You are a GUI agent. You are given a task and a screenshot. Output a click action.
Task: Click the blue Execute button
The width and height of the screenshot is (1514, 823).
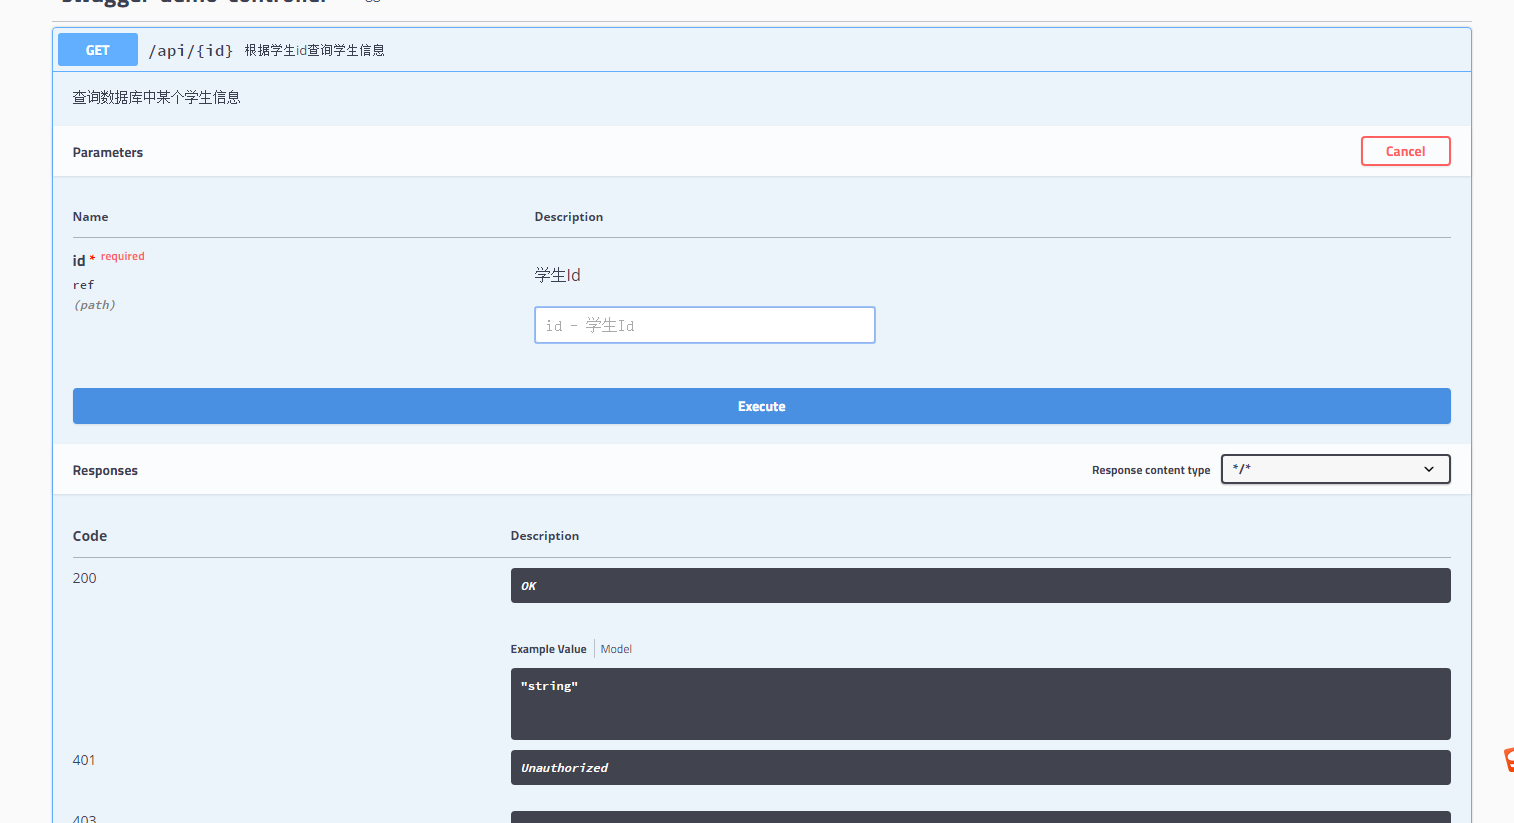761,406
